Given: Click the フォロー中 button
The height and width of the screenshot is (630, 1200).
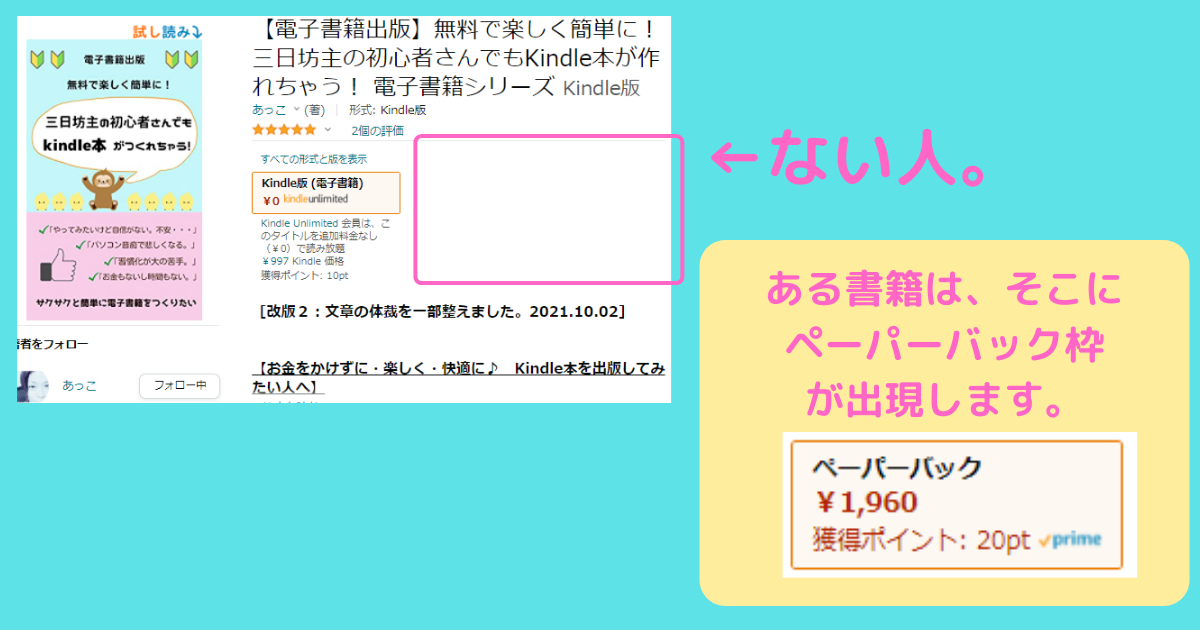Looking at the screenshot, I should point(179,385).
